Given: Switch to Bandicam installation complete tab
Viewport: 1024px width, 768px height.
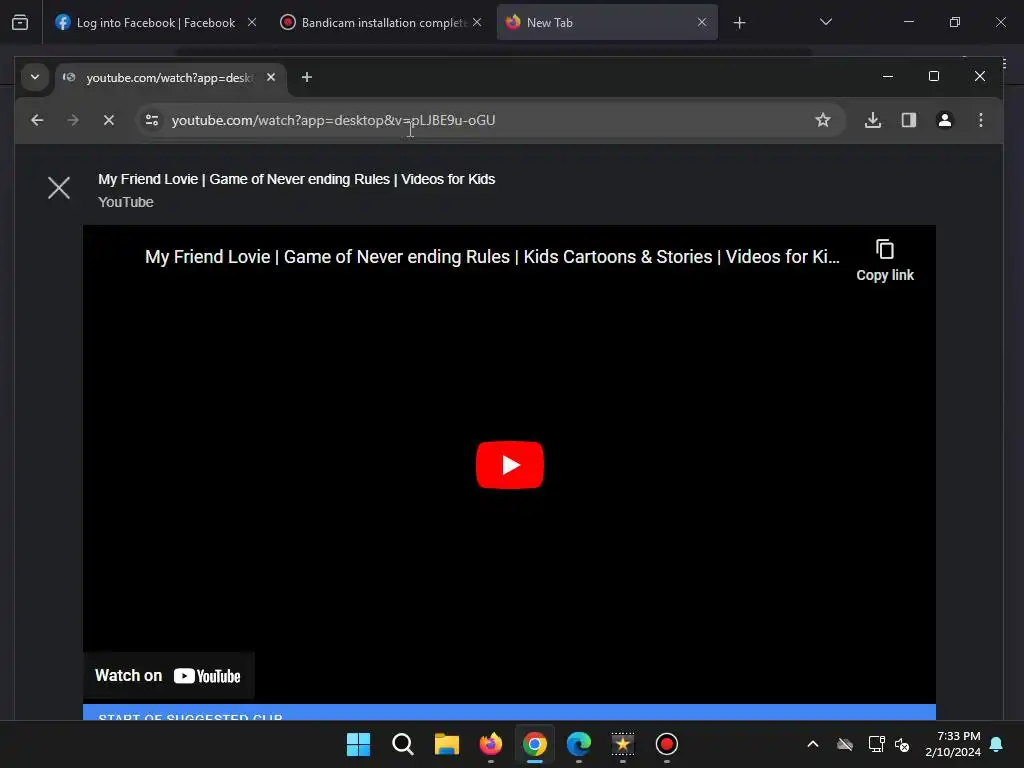Looking at the screenshot, I should coord(382,22).
